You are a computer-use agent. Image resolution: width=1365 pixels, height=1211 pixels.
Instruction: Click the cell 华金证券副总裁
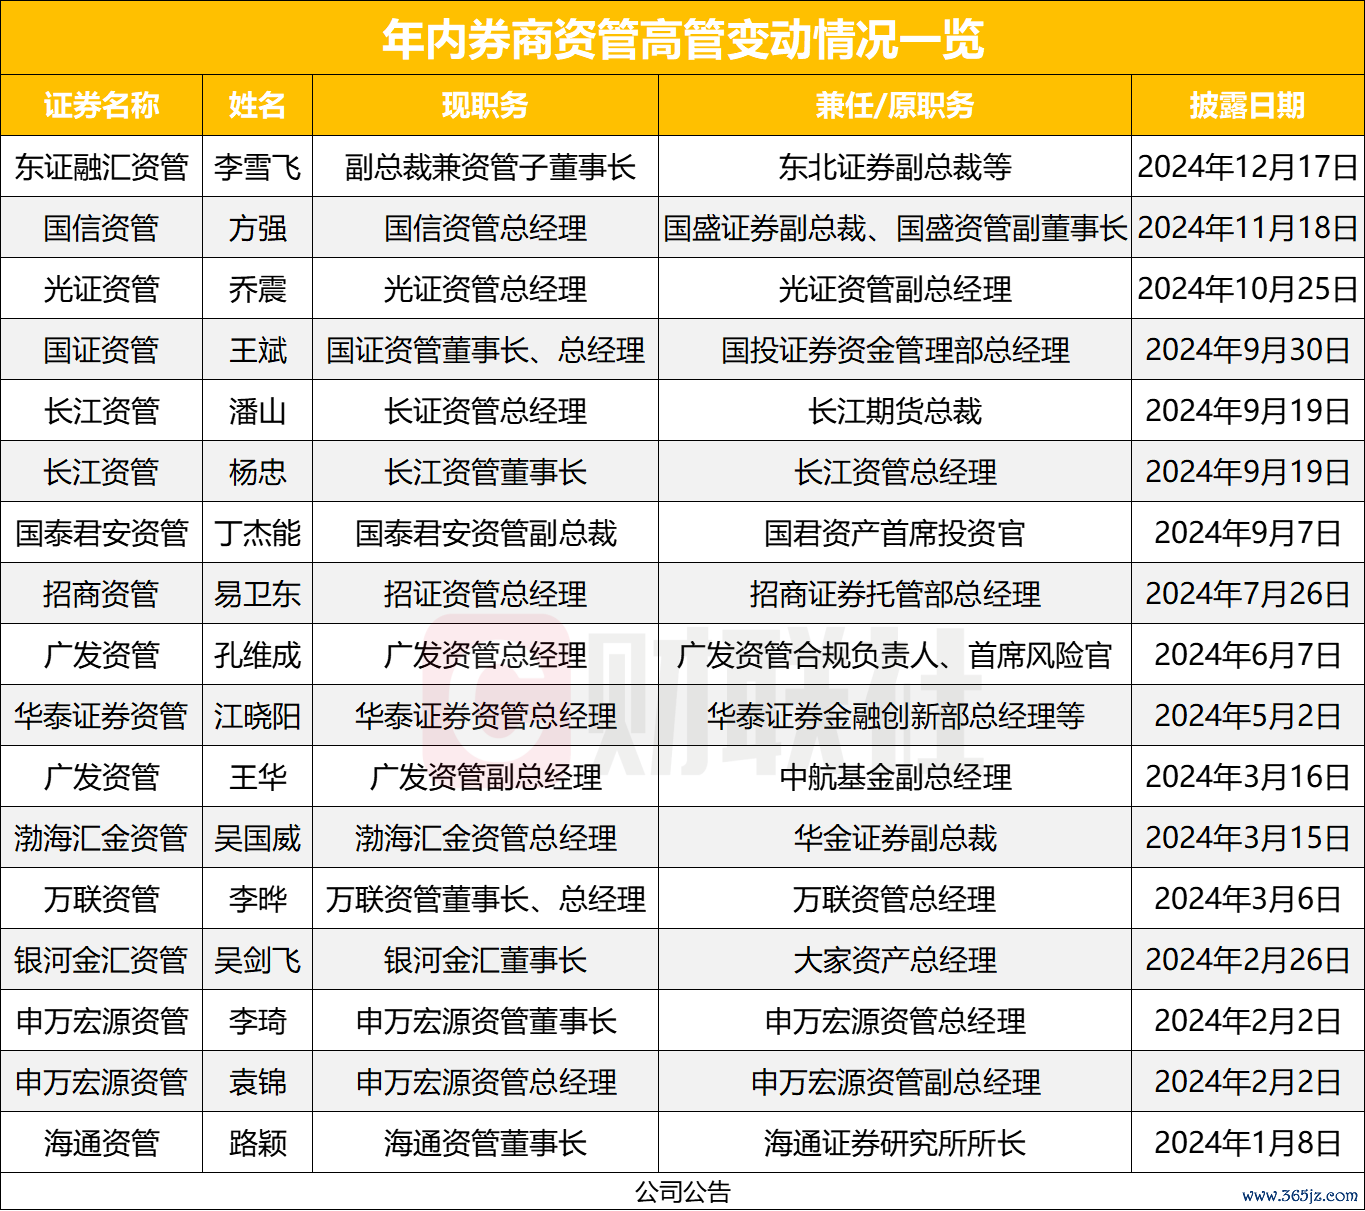coord(895,838)
